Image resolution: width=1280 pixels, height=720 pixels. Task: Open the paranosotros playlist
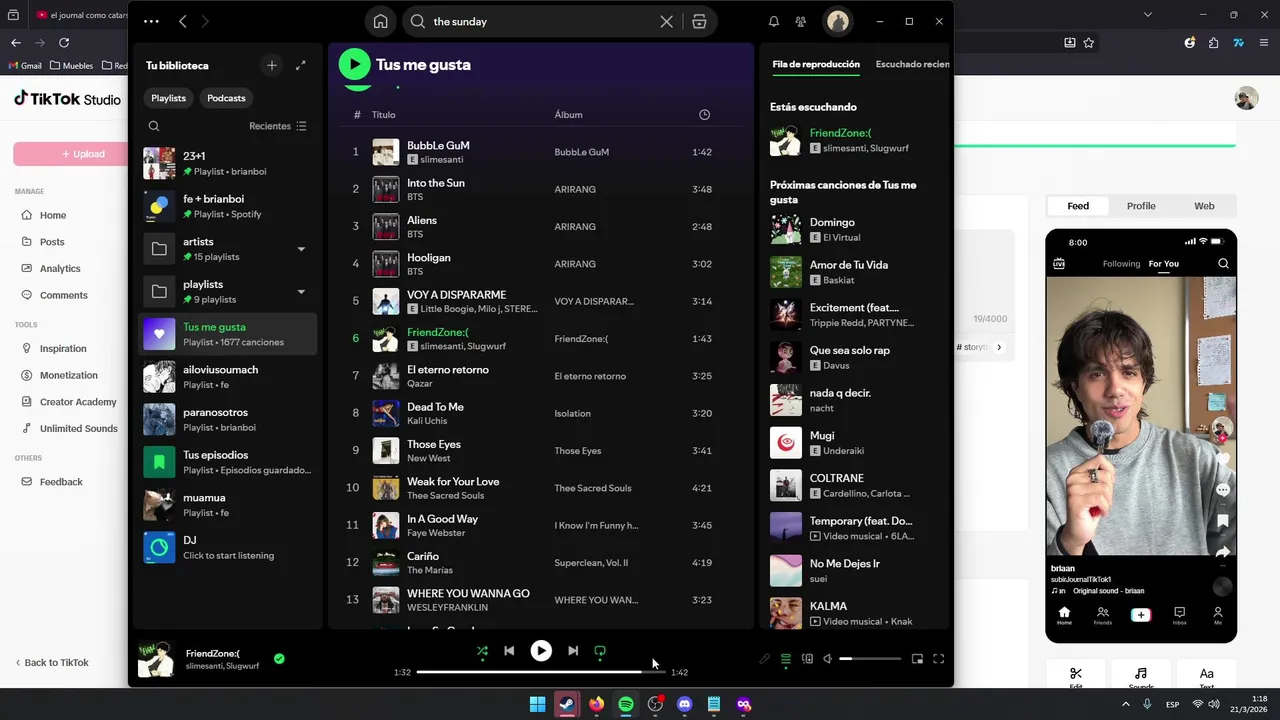(227, 420)
